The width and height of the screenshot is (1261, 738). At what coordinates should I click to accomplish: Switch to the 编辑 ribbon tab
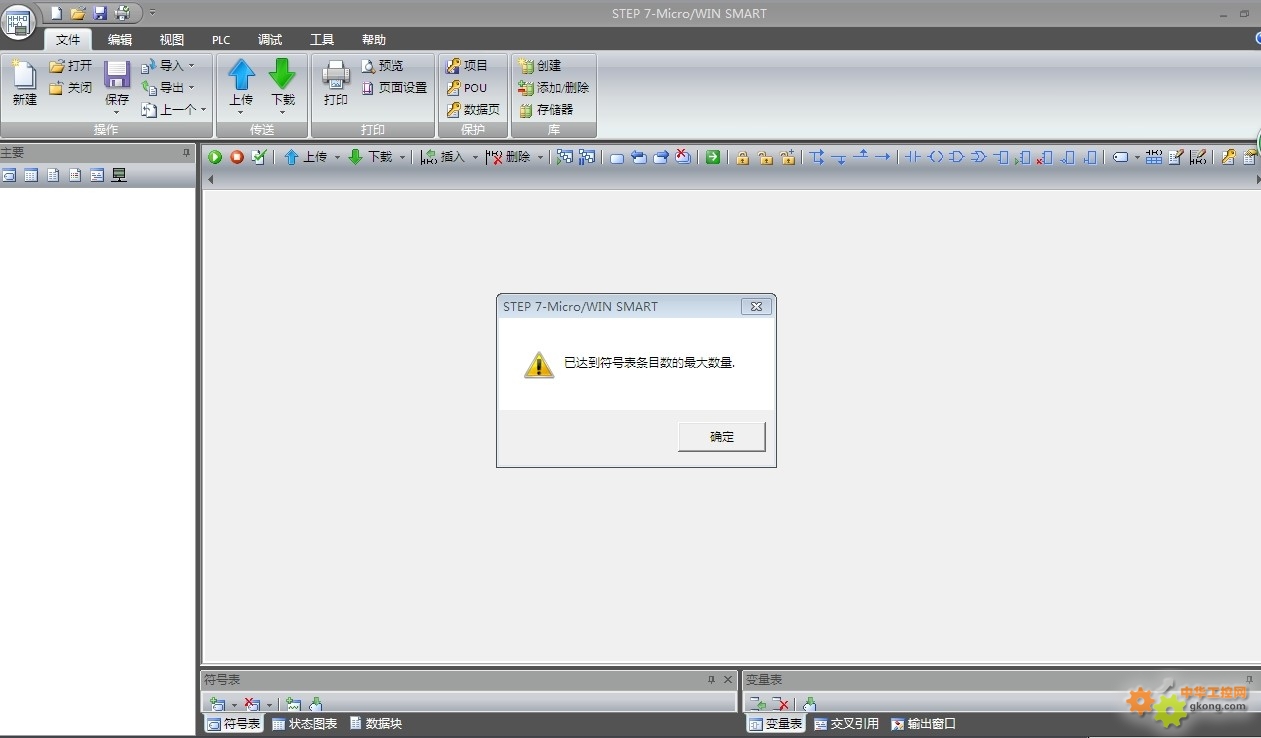click(x=120, y=40)
